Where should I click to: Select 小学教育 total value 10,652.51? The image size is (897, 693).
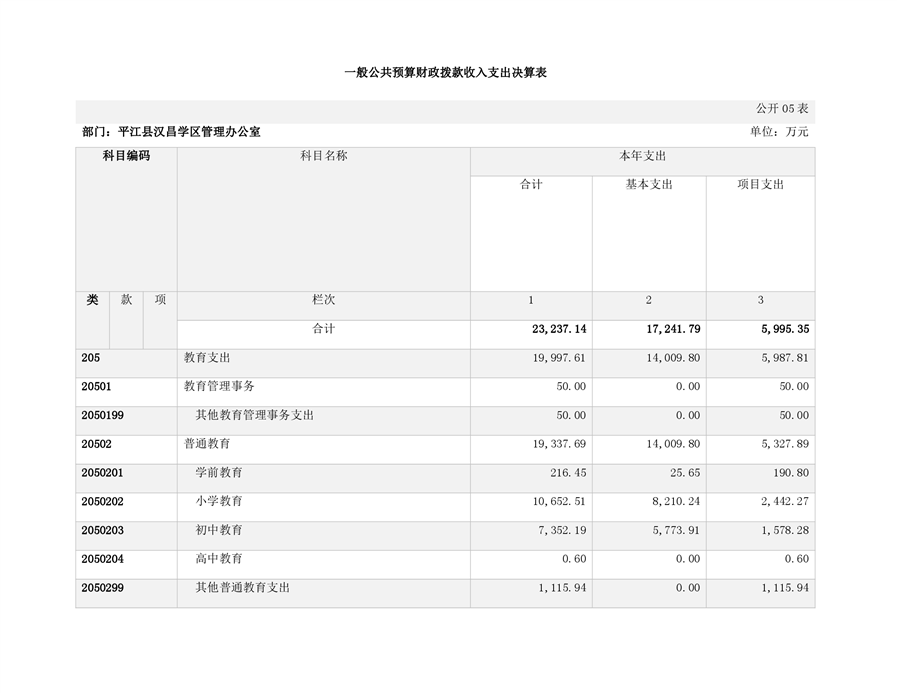(560, 501)
